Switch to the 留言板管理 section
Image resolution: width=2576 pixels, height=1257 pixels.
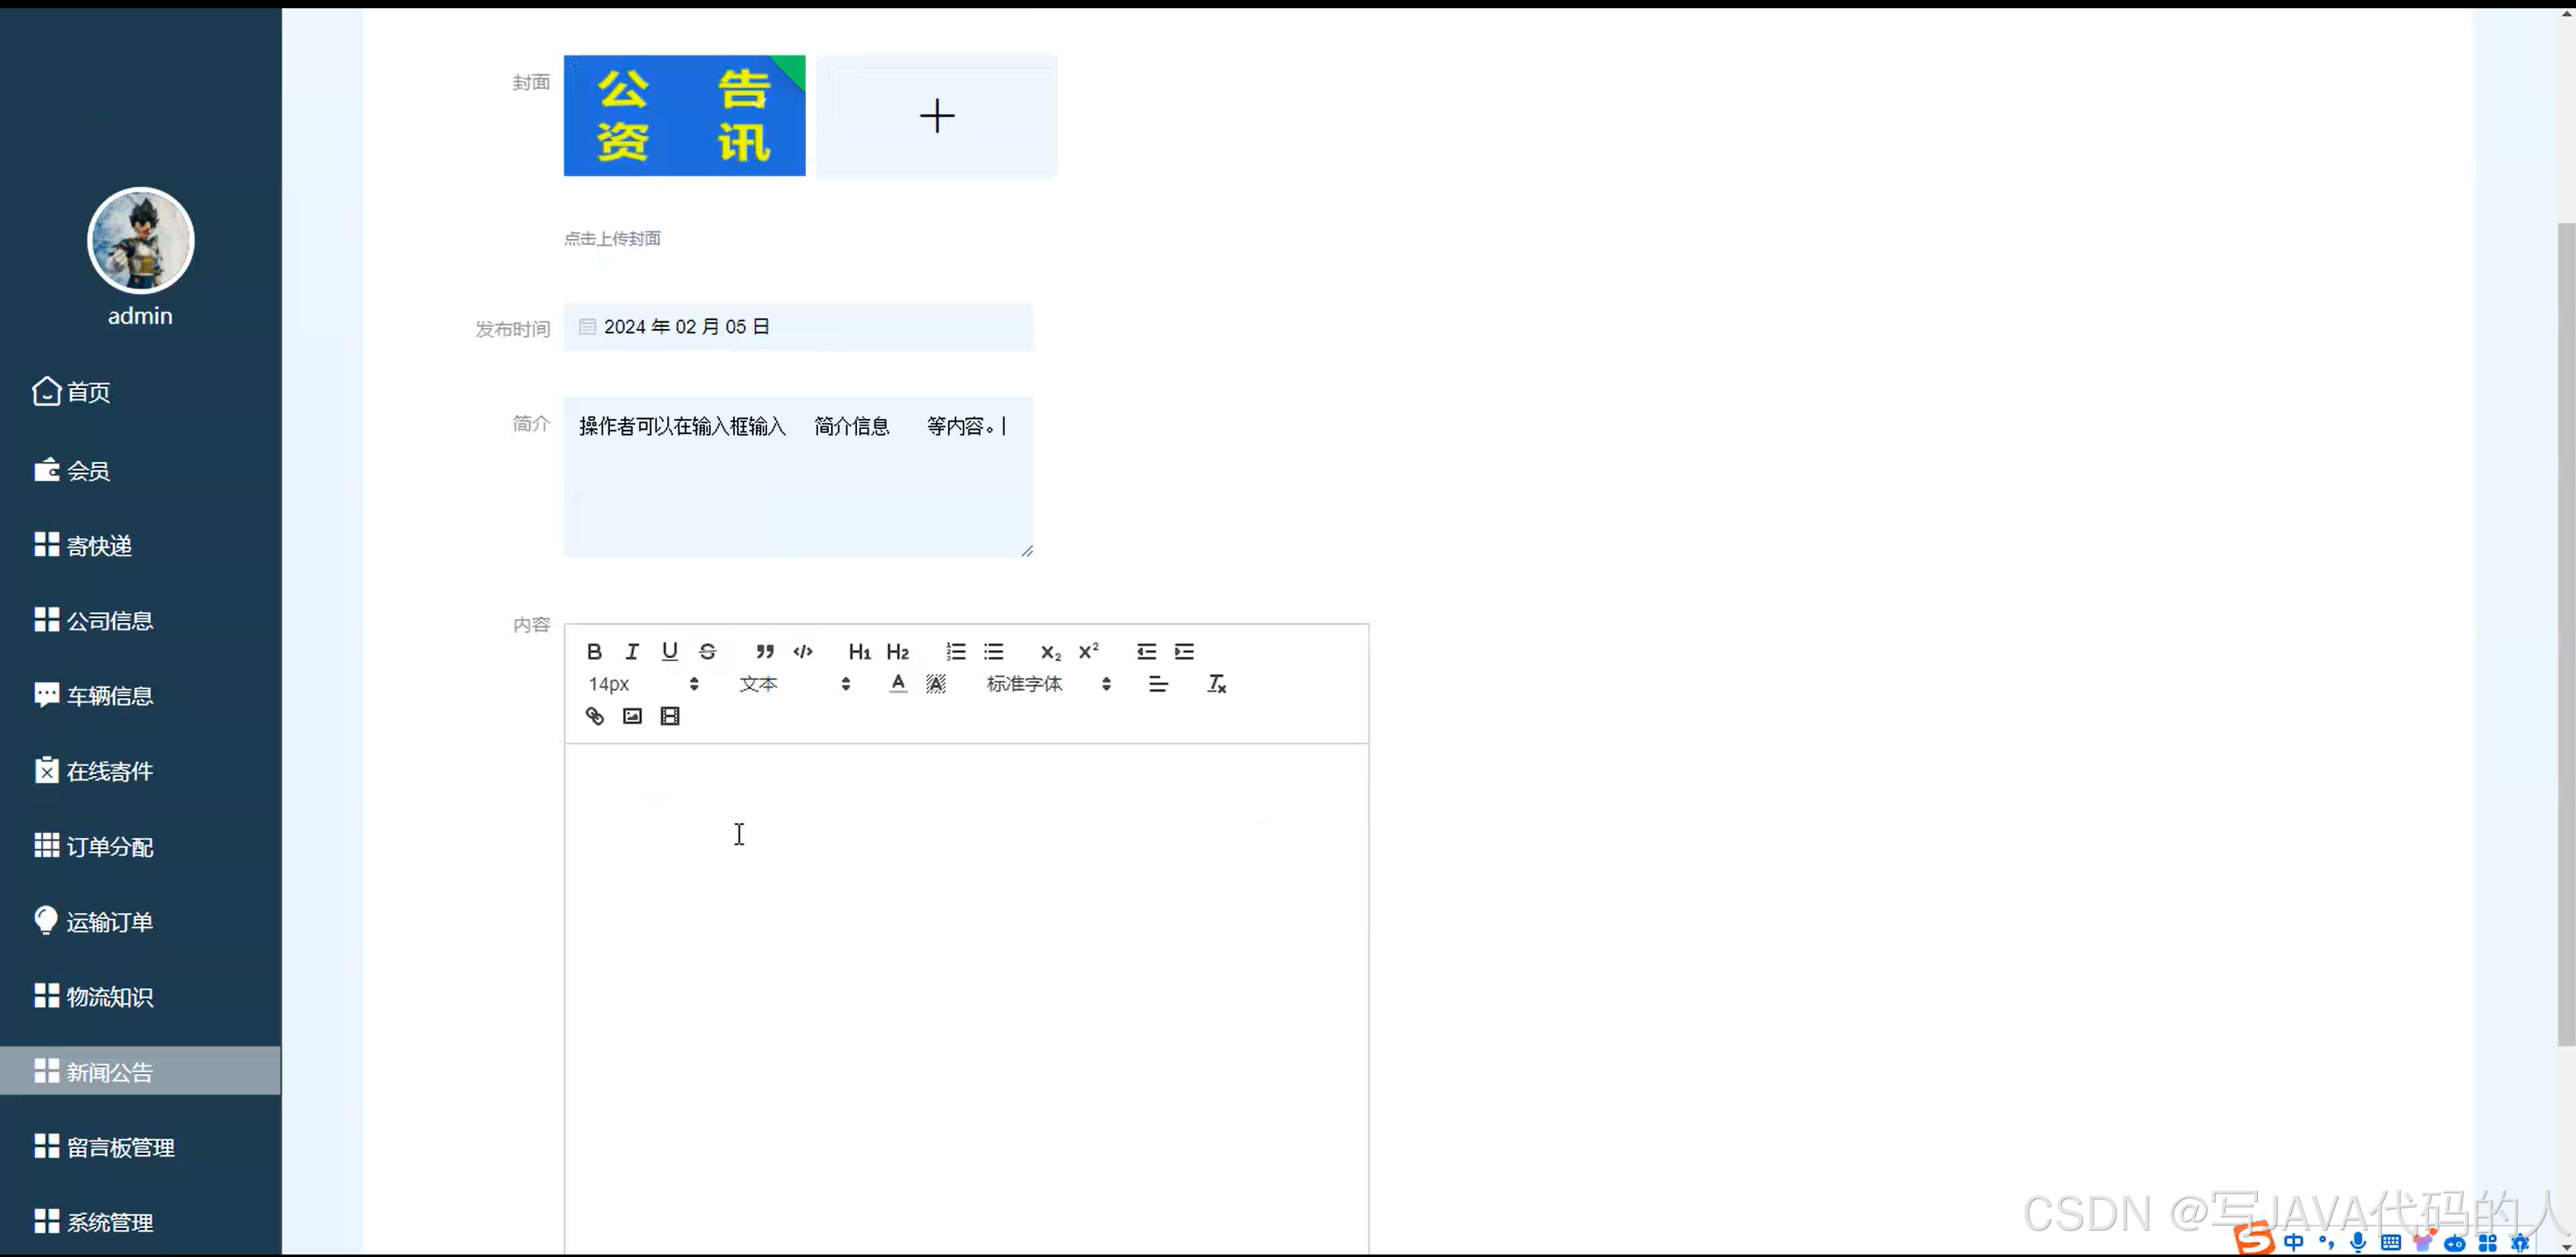tap(121, 1146)
